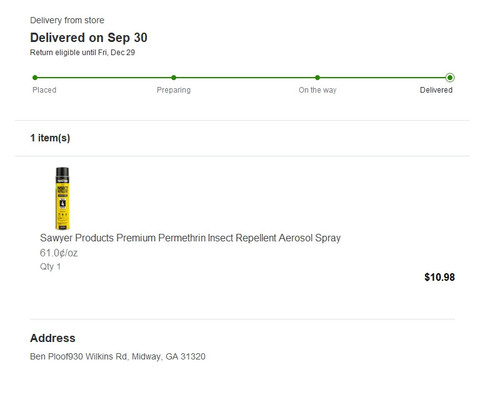Click the Delivered on Sep 30 heading
The image size is (500, 404).
89,38
